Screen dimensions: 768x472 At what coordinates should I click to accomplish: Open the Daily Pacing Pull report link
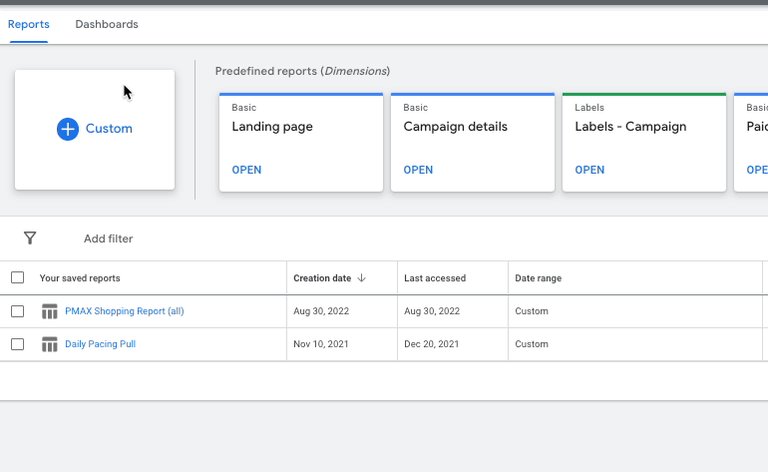(100, 344)
